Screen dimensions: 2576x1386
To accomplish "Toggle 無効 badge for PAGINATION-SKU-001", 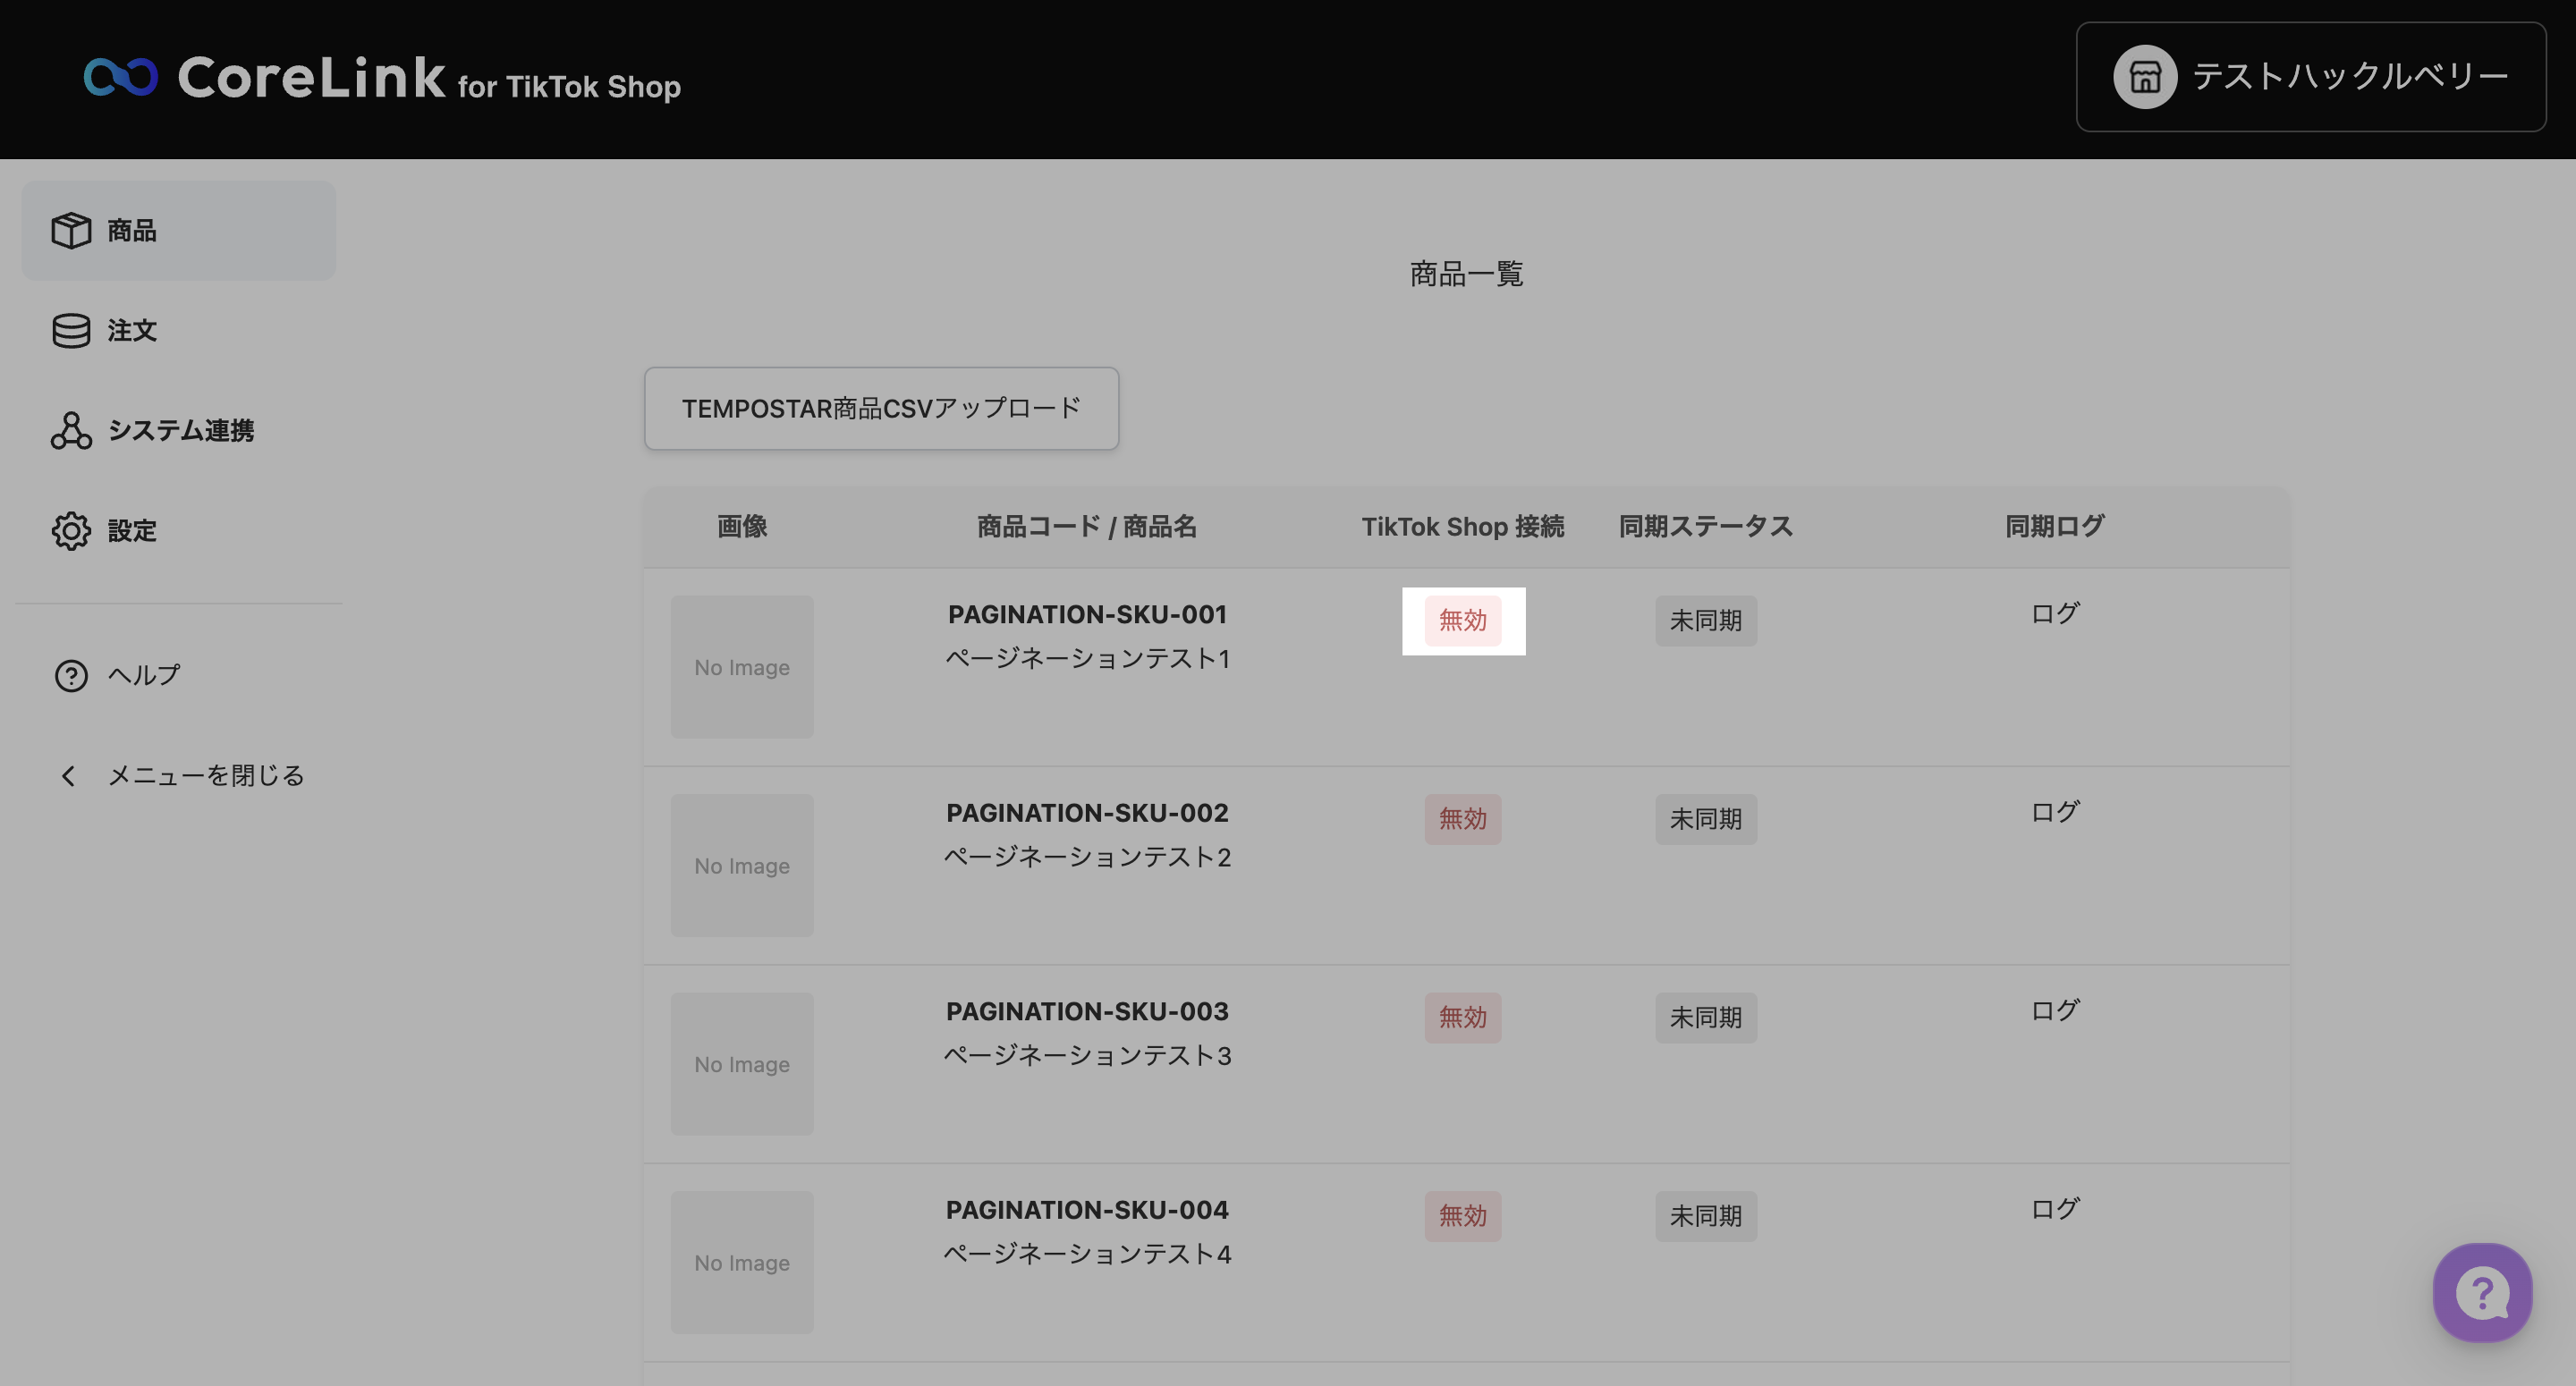I will coord(1462,621).
